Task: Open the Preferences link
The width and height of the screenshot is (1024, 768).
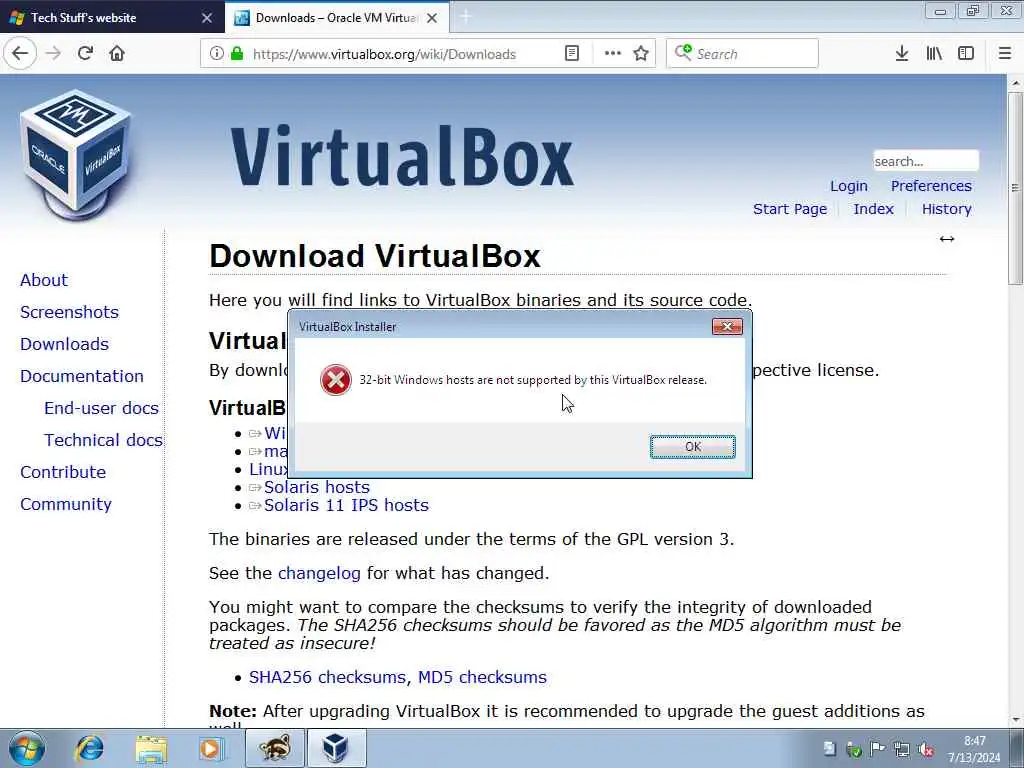Action: point(931,186)
